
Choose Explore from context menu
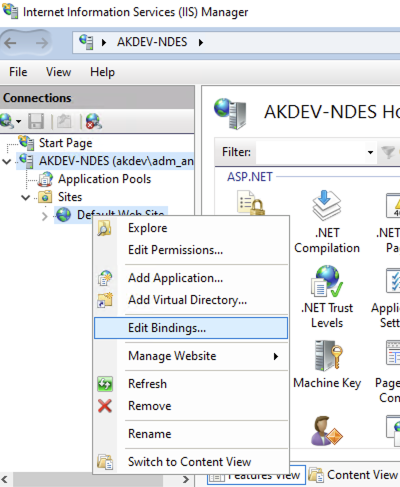coord(191,228)
